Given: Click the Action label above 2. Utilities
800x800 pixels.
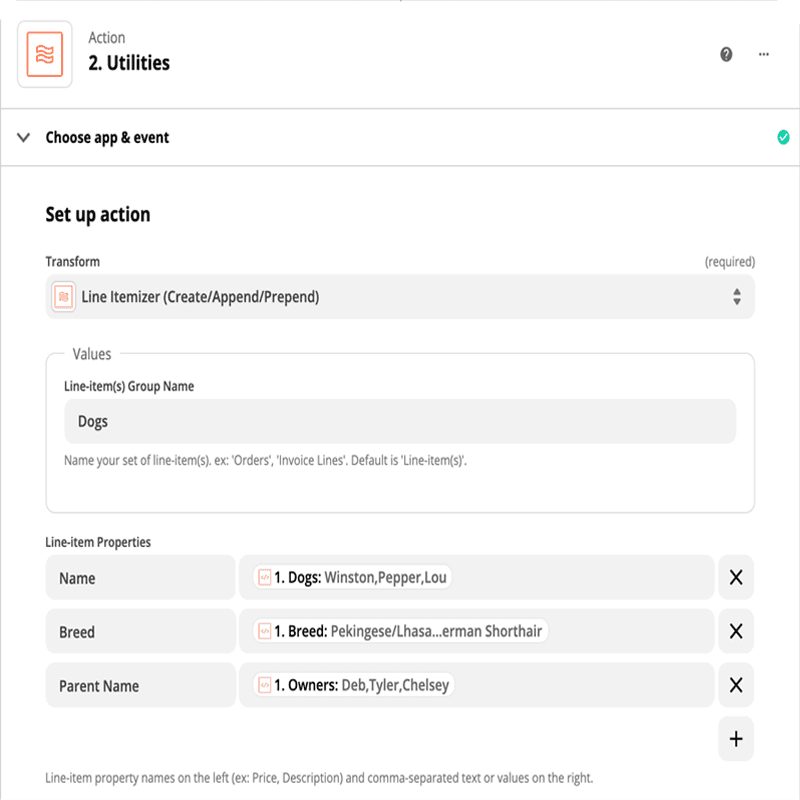Looking at the screenshot, I should (x=107, y=38).
